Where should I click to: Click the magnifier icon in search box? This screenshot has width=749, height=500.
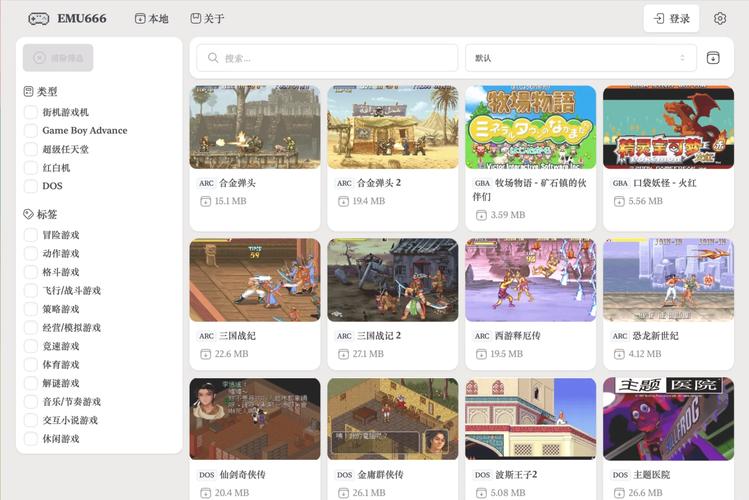pyautogui.click(x=213, y=58)
